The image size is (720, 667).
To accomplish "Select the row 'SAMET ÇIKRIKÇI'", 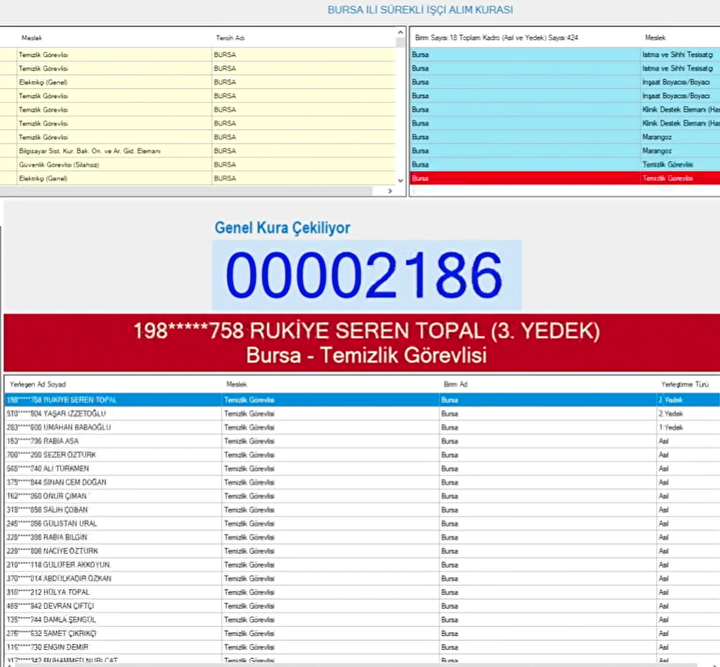I will pyautogui.click(x=362, y=633).
